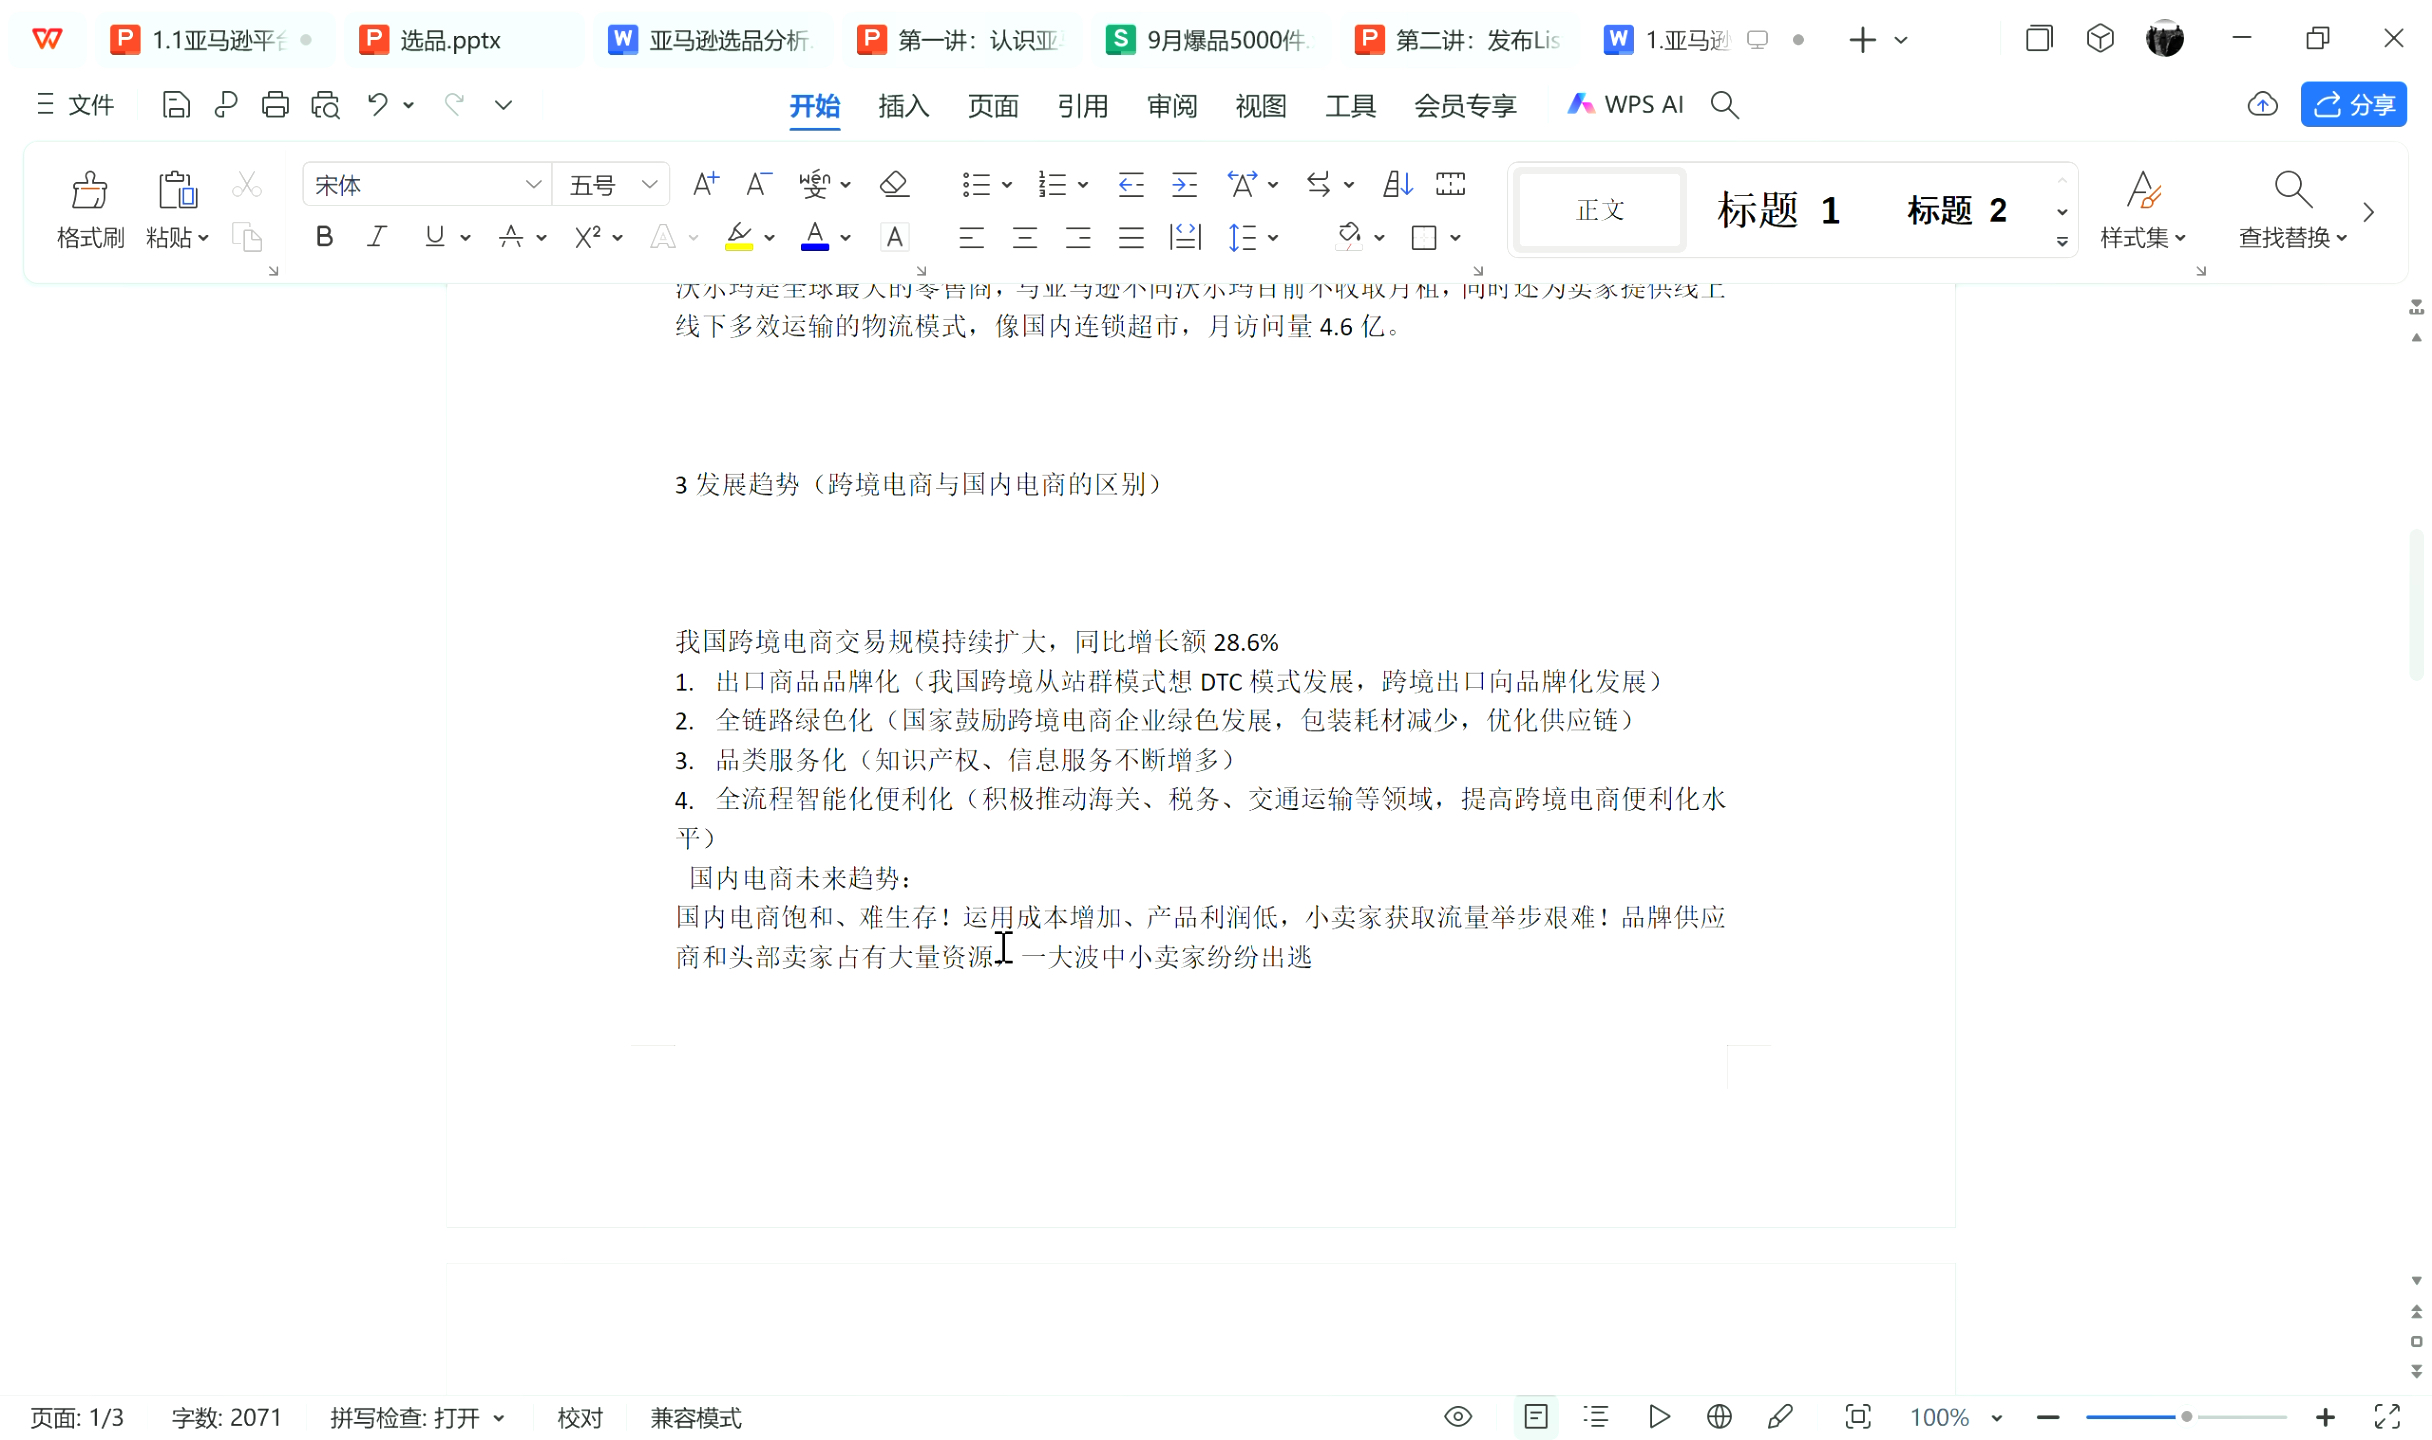Toggle eye protection mode icon
The image size is (2432, 1440).
(x=1458, y=1417)
